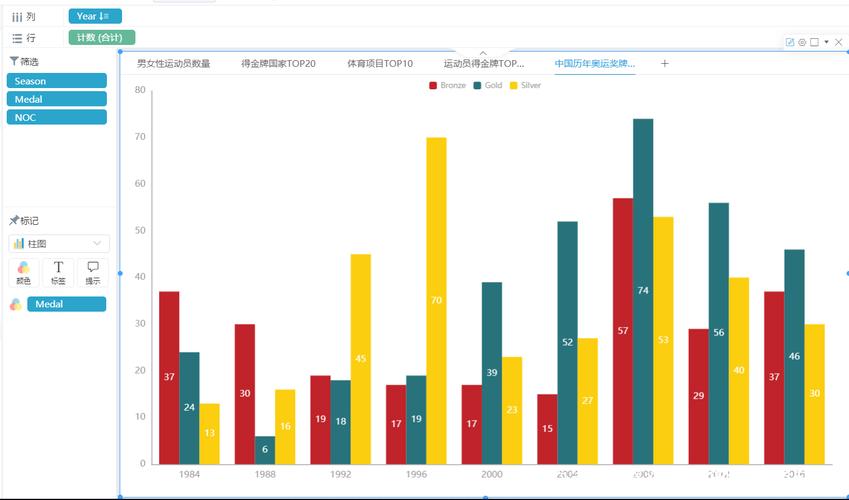Image resolution: width=849 pixels, height=500 pixels.
Task: Open the 提示 tooltip mark button
Action: tap(93, 272)
